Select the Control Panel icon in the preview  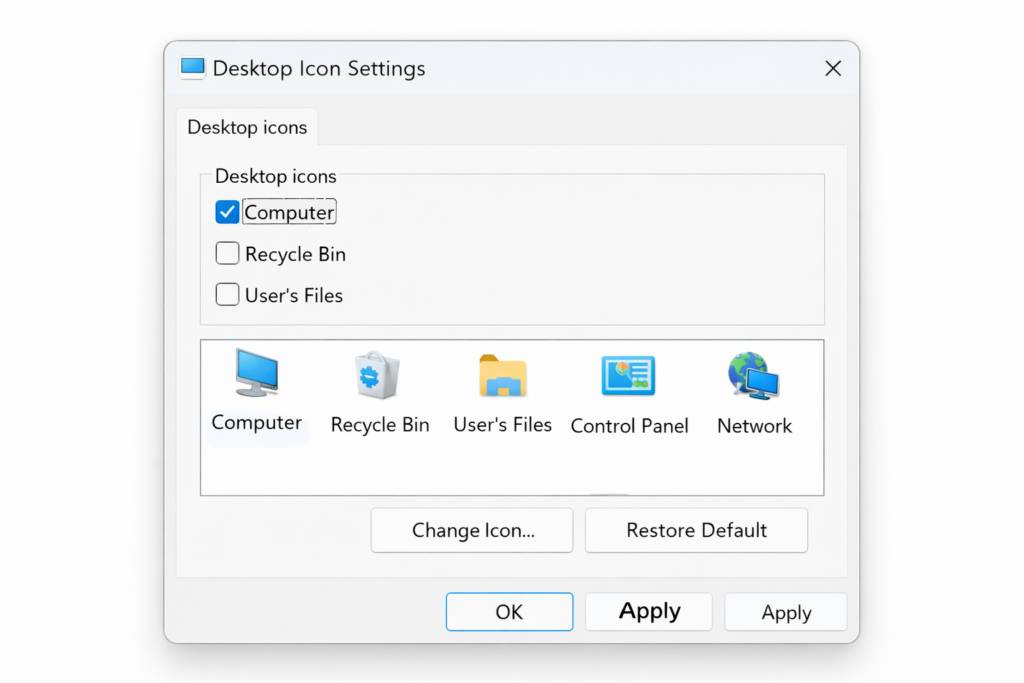tap(629, 376)
